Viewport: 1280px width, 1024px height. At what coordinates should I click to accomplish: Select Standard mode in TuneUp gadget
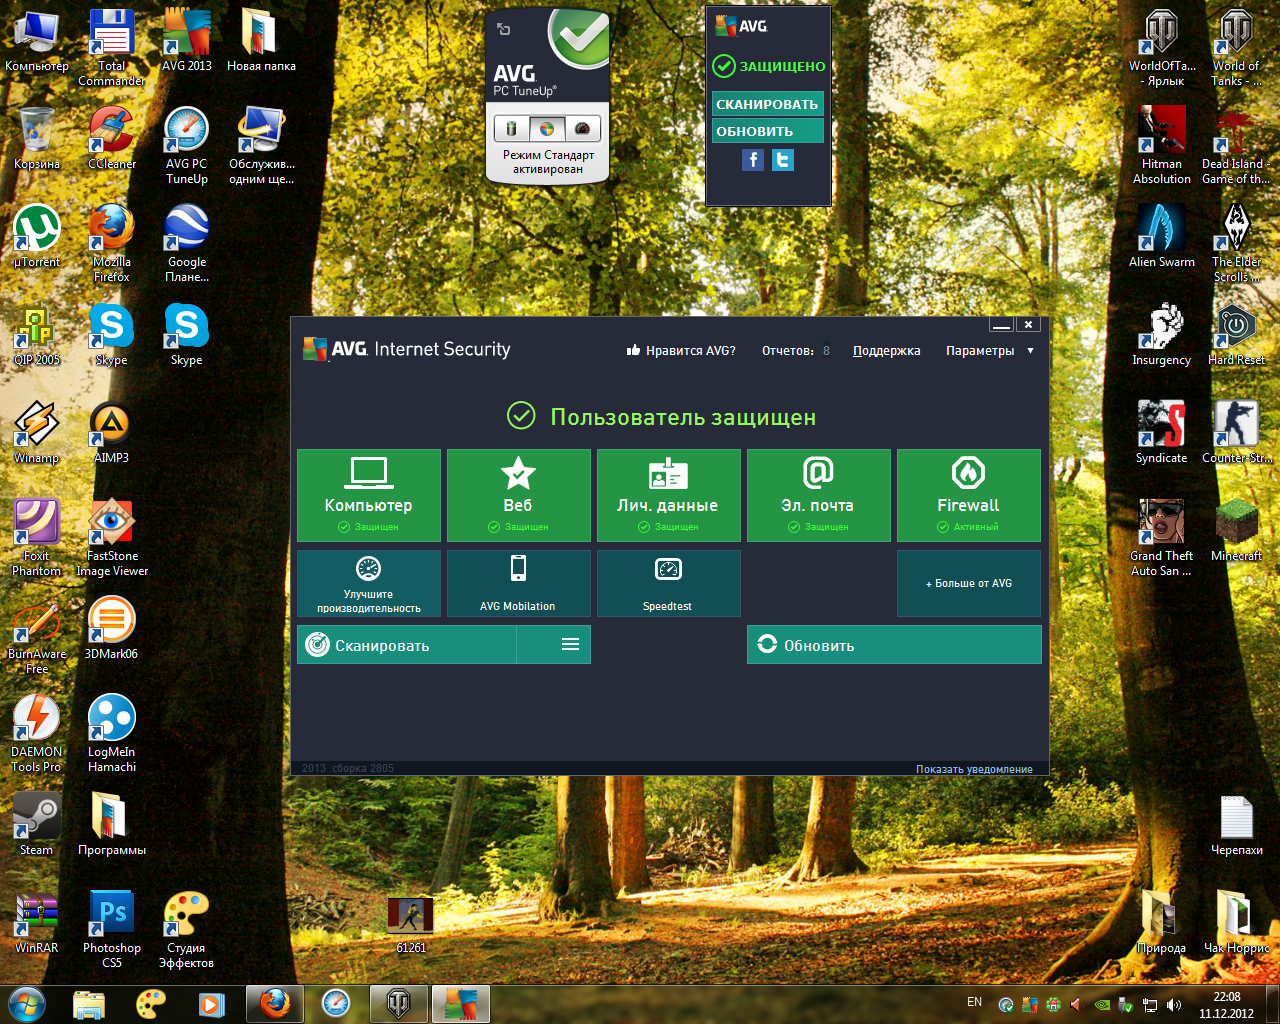(x=547, y=129)
